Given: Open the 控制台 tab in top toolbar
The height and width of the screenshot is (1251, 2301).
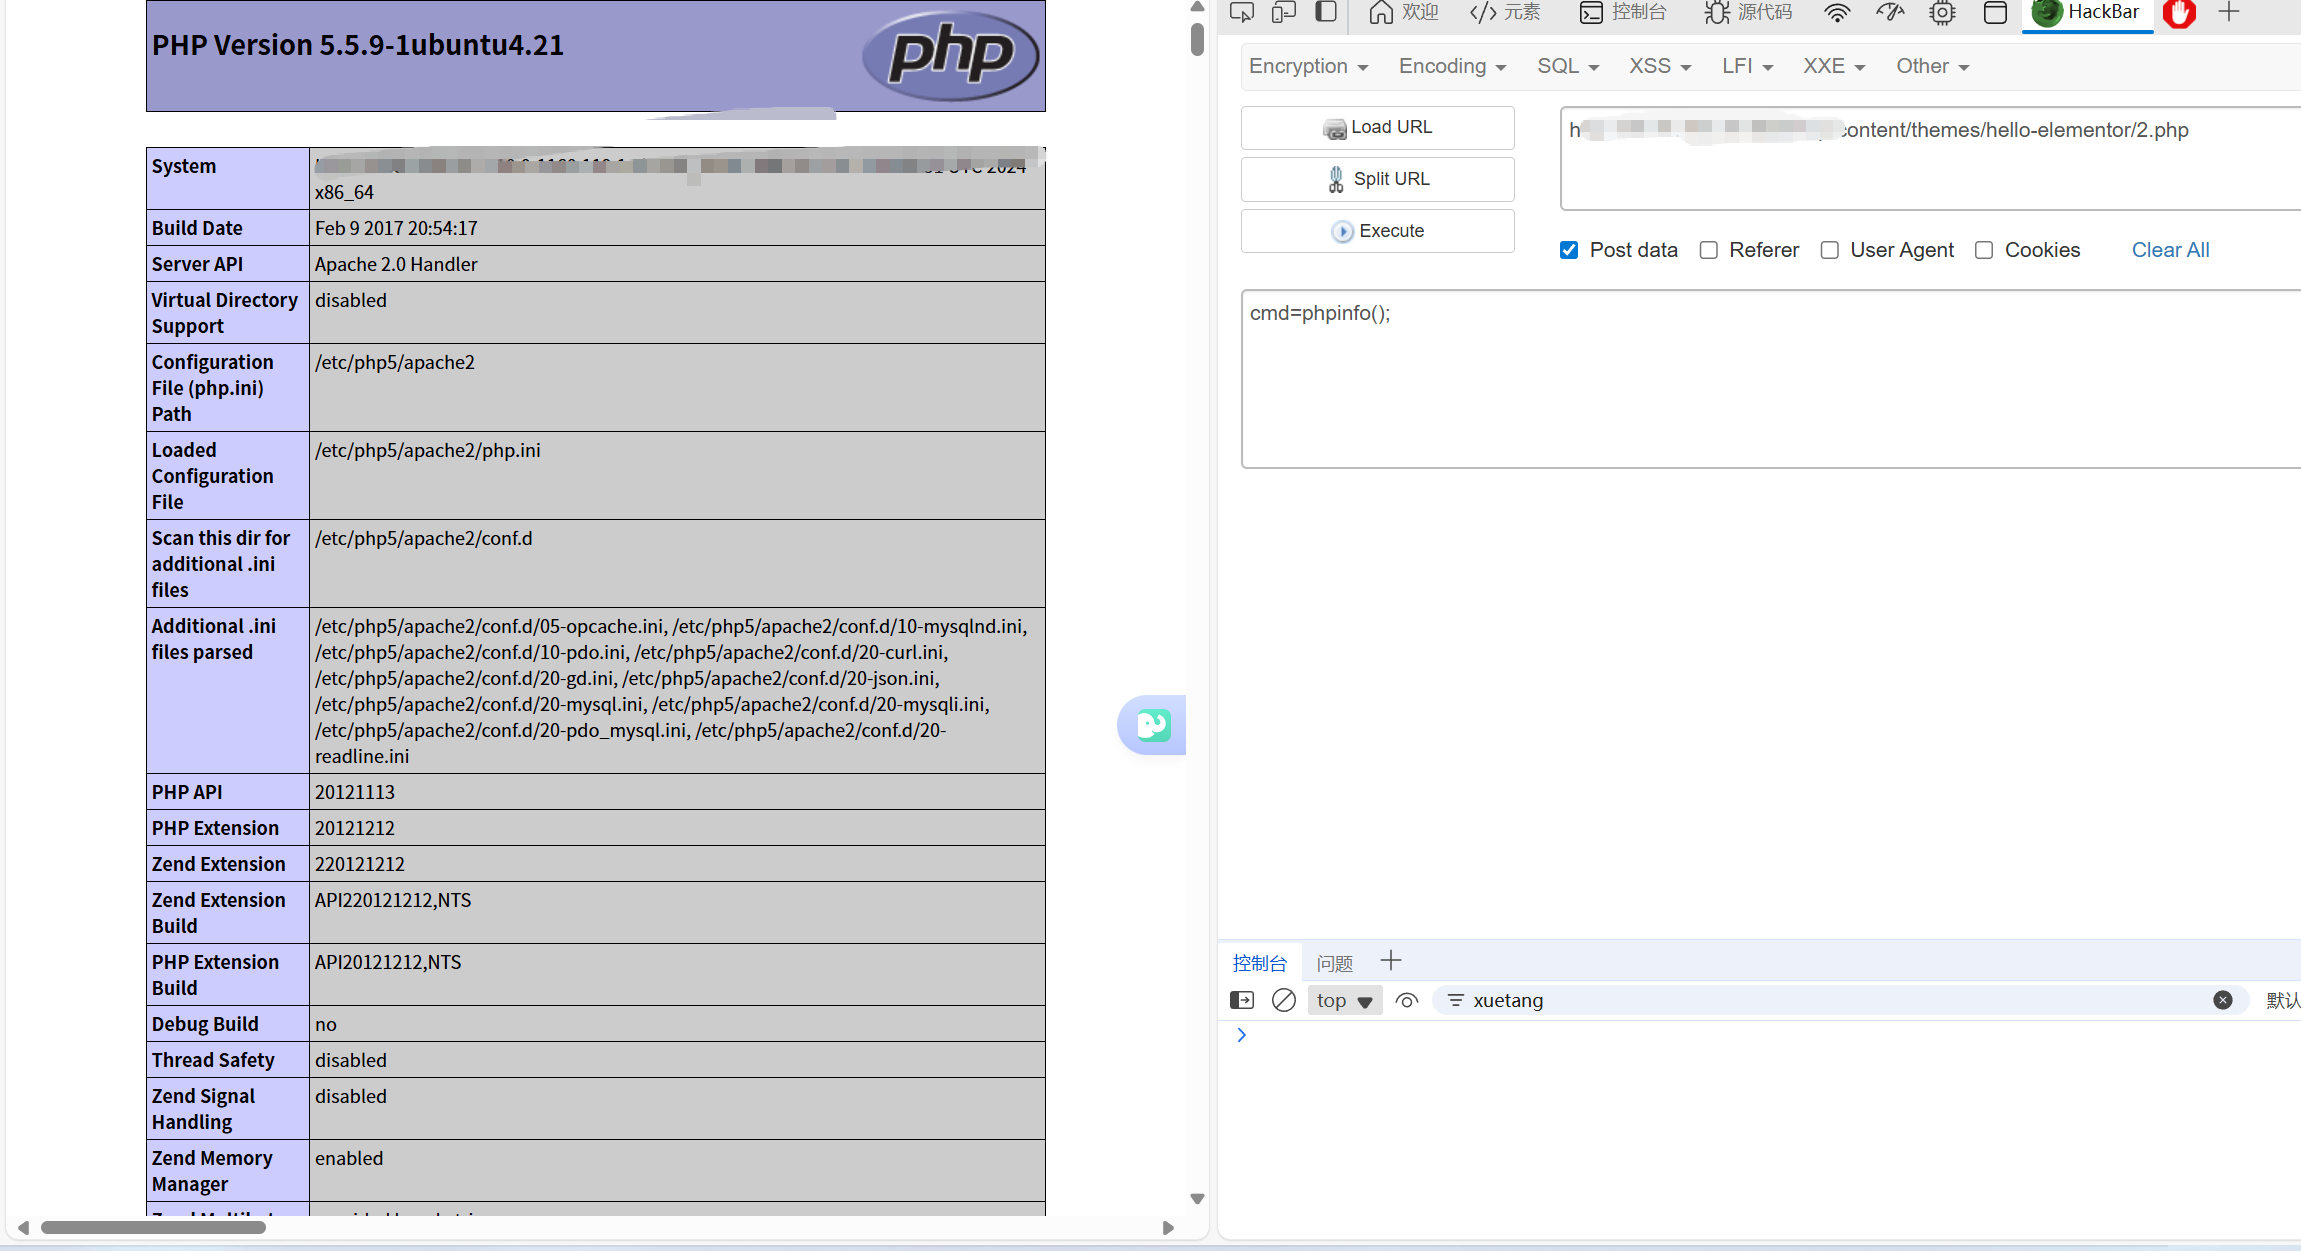Looking at the screenshot, I should (x=1624, y=12).
